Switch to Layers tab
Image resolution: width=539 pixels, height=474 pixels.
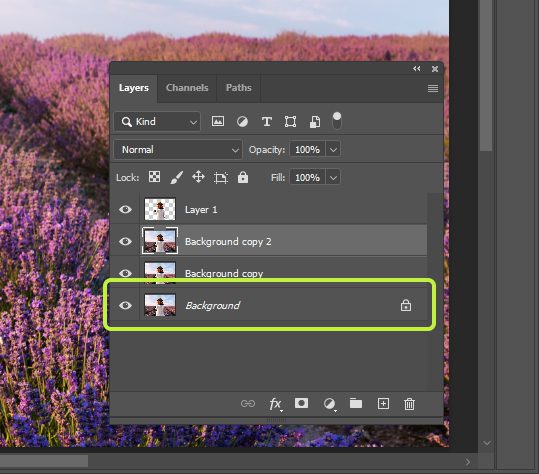pyautogui.click(x=134, y=88)
